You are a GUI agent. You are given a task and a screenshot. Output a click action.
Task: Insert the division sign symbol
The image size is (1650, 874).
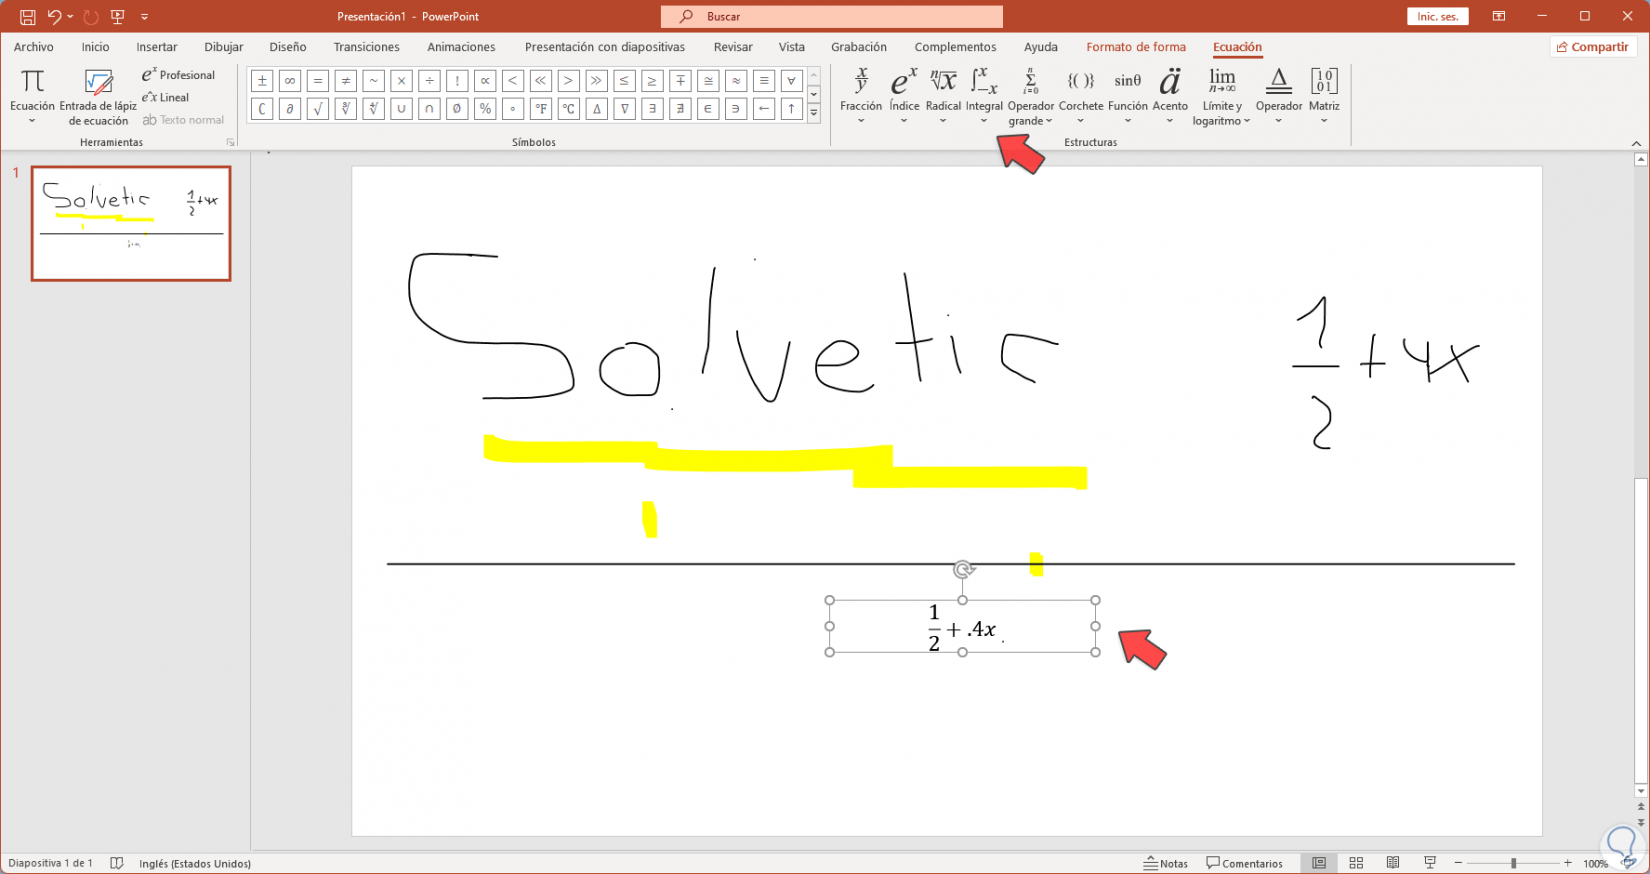(x=429, y=81)
